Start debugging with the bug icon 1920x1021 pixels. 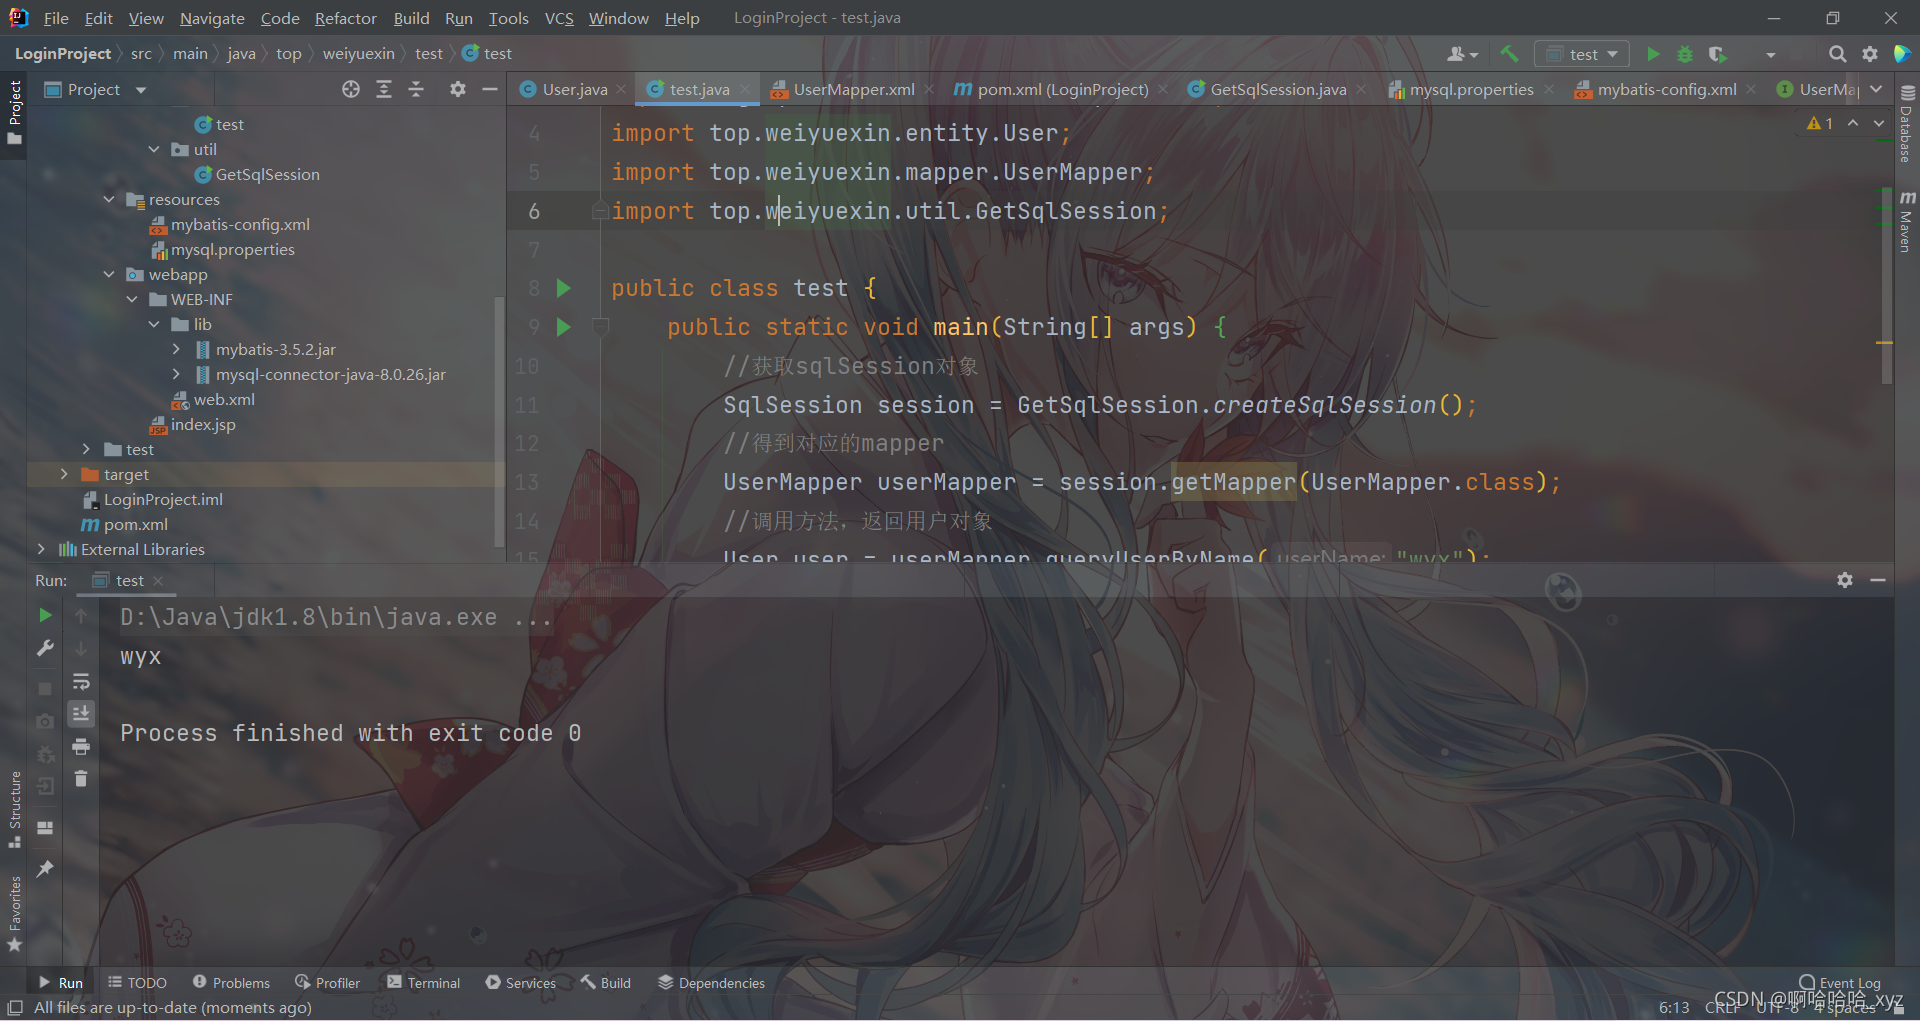pyautogui.click(x=1685, y=54)
